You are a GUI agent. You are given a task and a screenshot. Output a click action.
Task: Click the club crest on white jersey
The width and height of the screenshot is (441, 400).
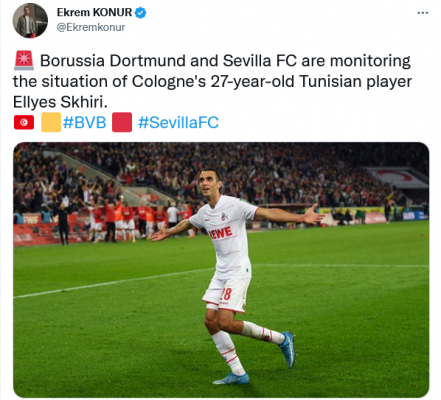(x=225, y=216)
